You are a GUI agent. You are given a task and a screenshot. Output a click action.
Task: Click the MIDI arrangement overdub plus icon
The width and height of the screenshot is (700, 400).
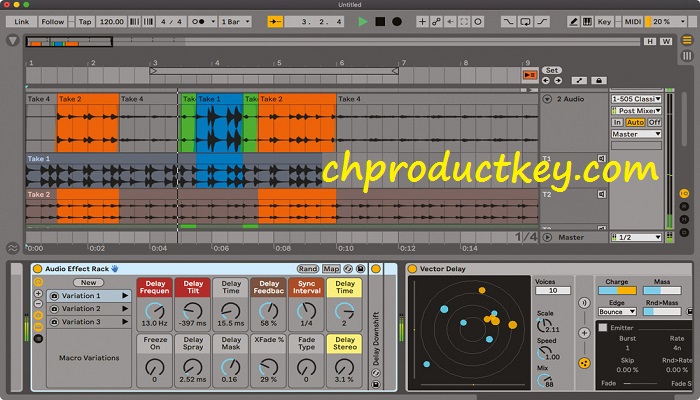pyautogui.click(x=422, y=21)
